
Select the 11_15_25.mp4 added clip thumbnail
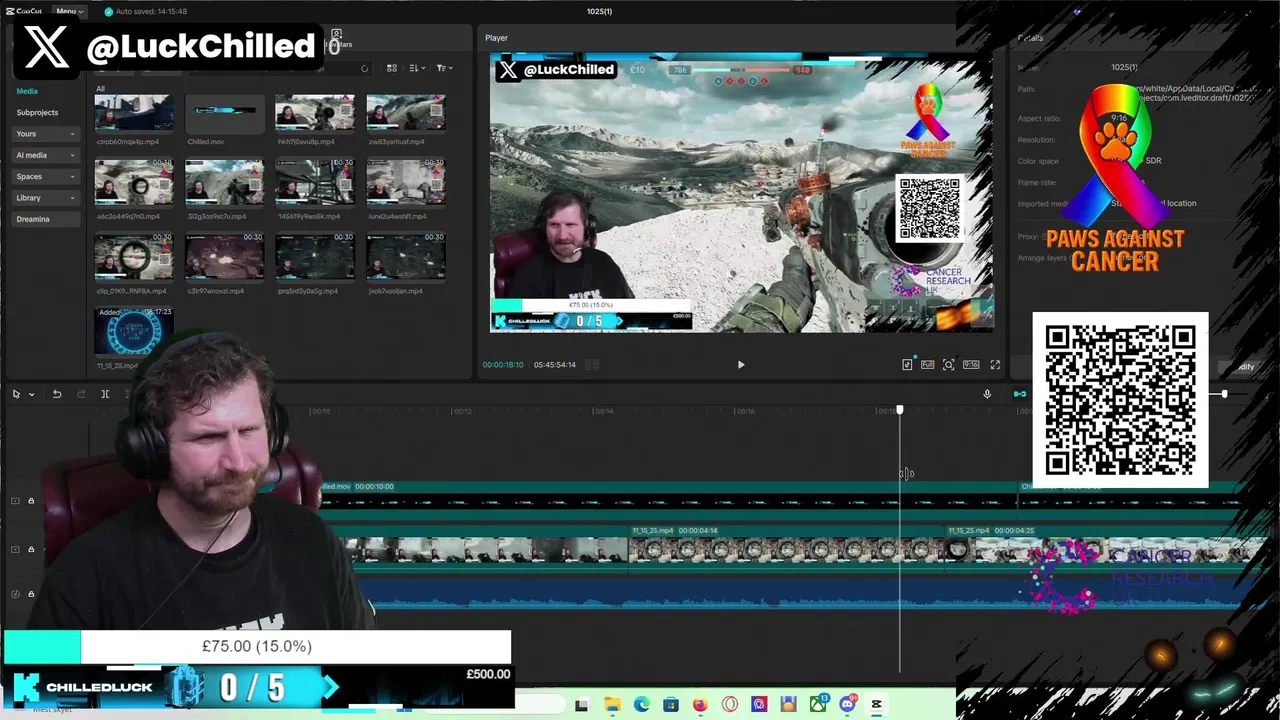tap(134, 331)
